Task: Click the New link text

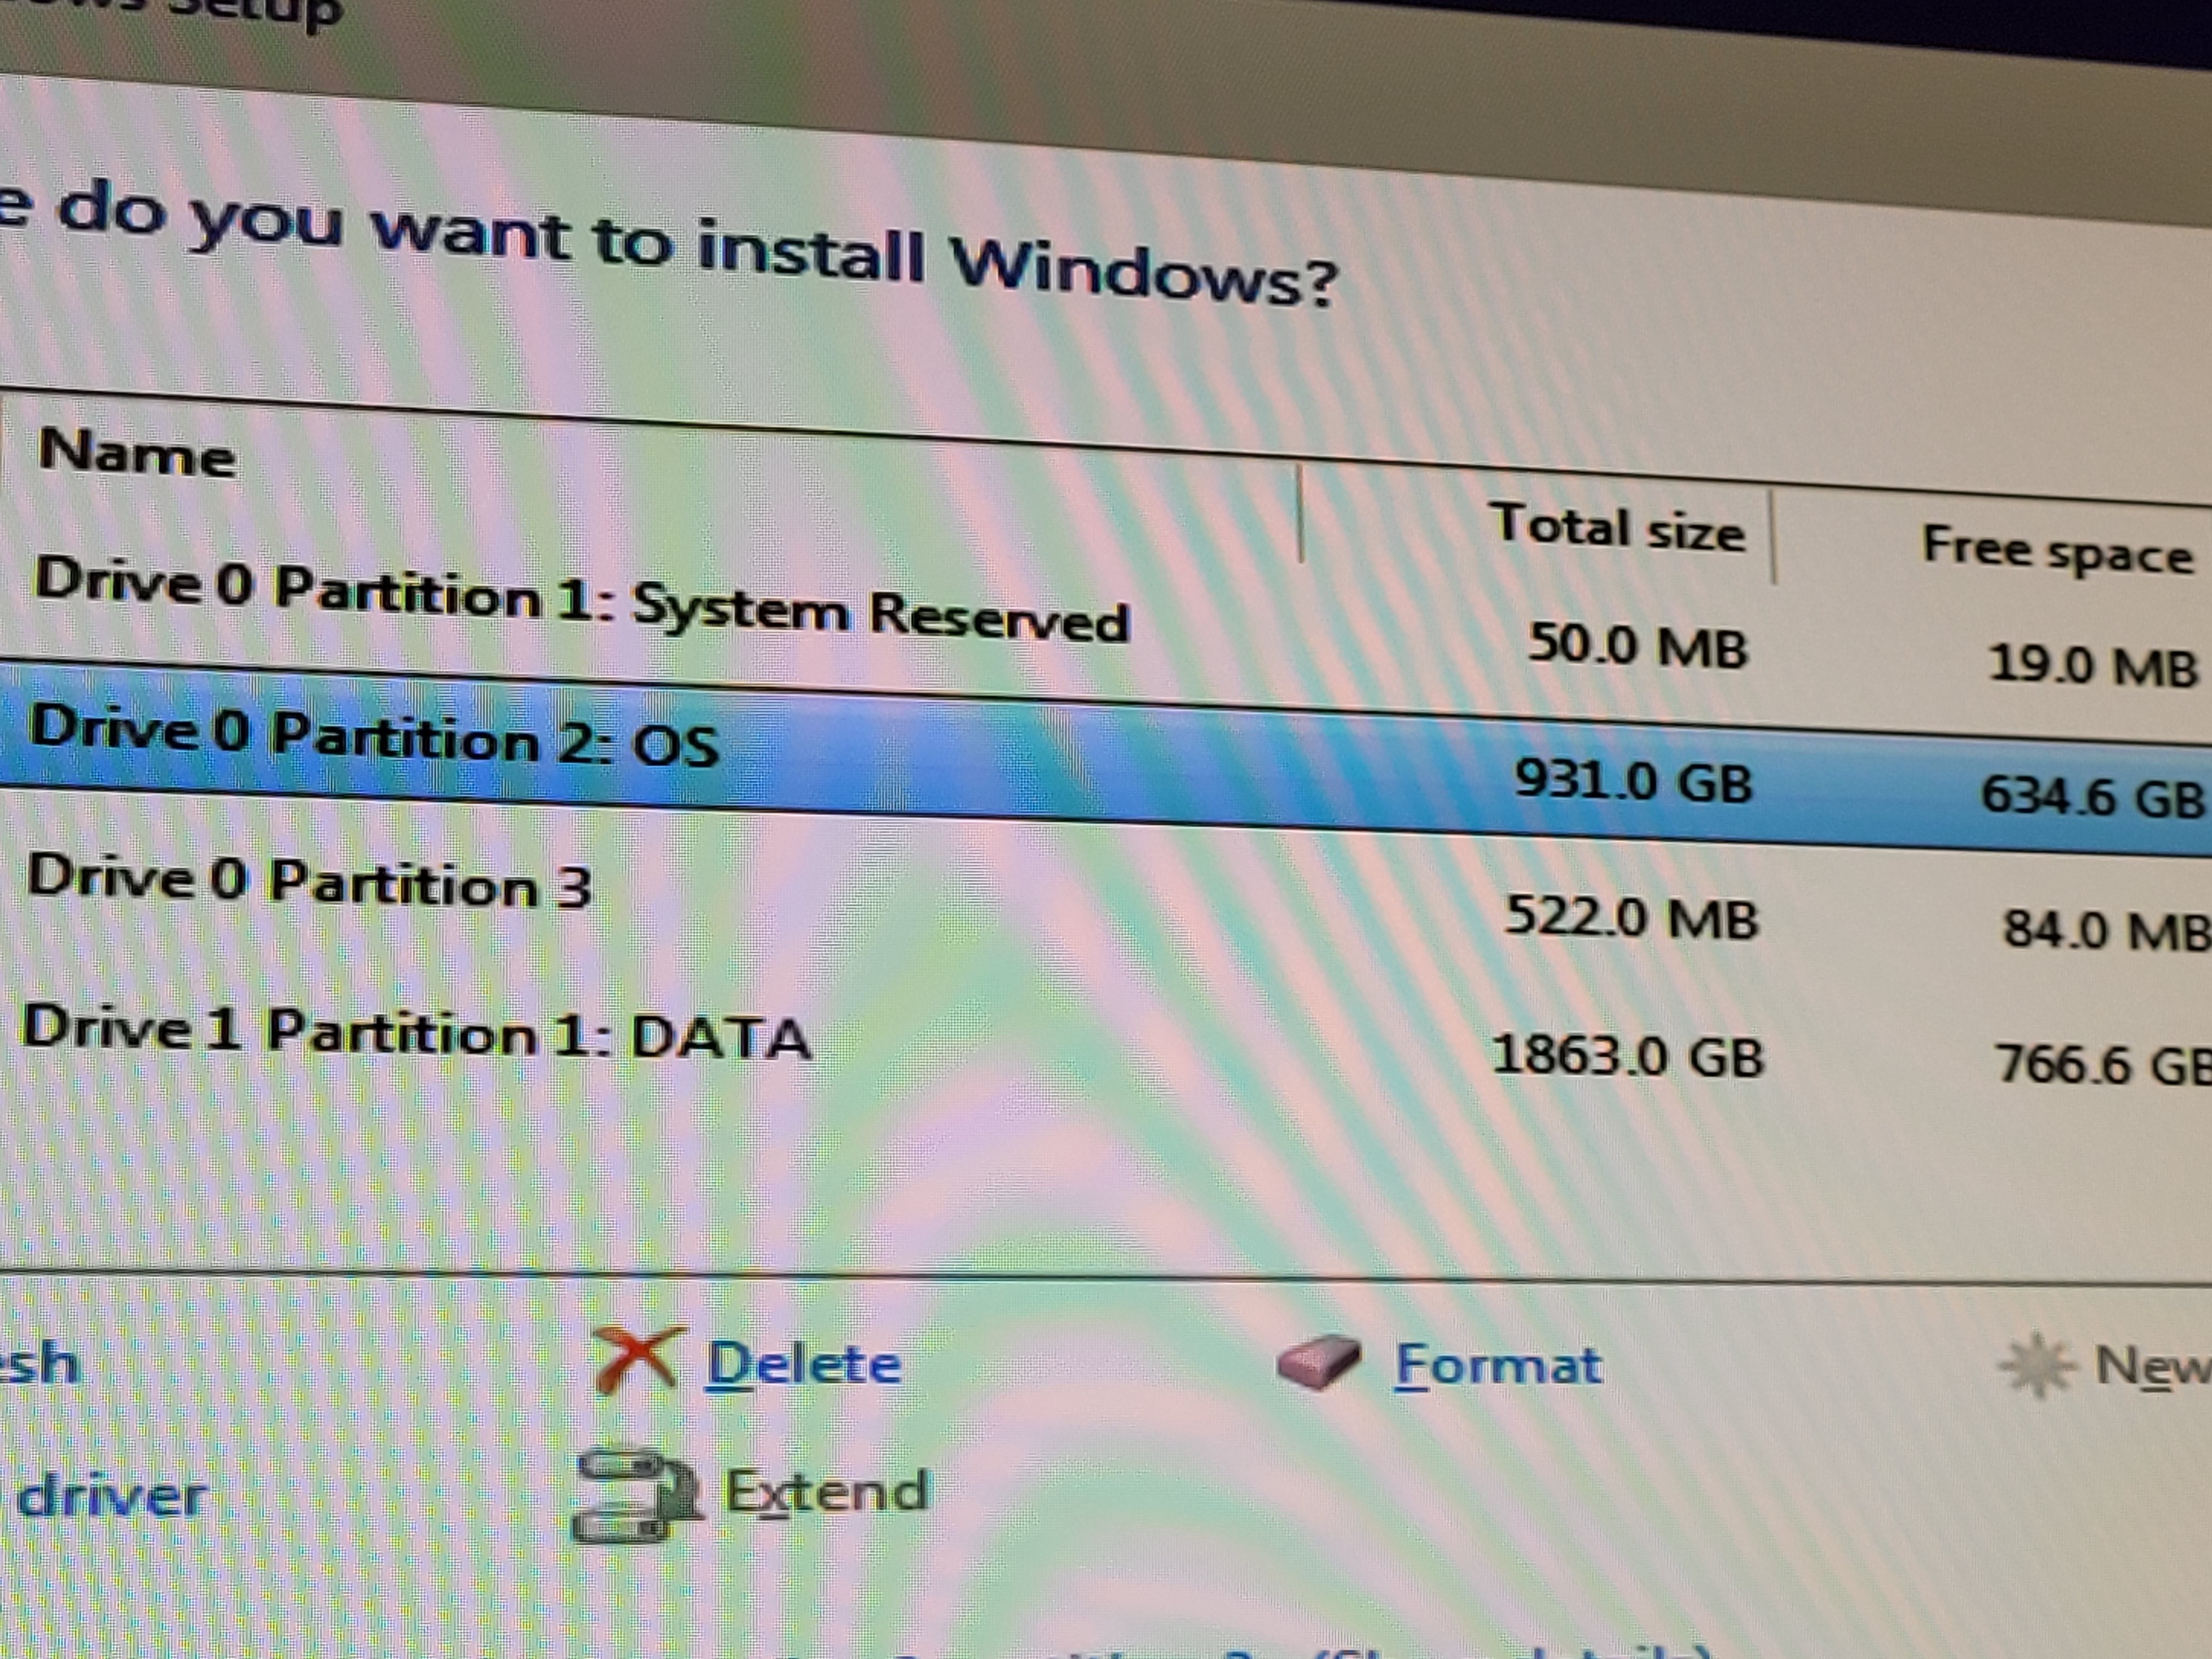Action: pos(2150,1367)
